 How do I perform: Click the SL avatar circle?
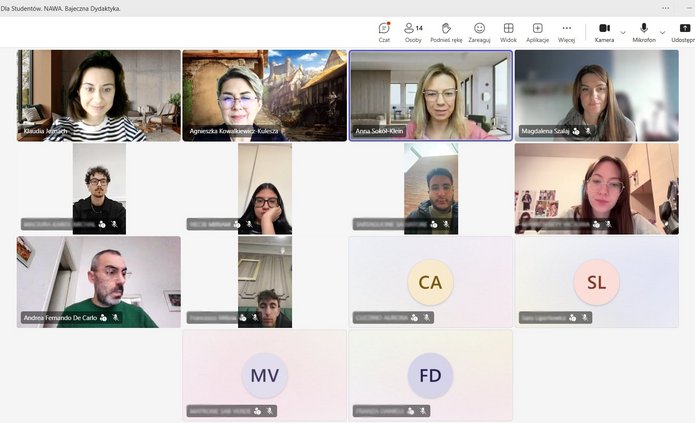pyautogui.click(x=596, y=282)
